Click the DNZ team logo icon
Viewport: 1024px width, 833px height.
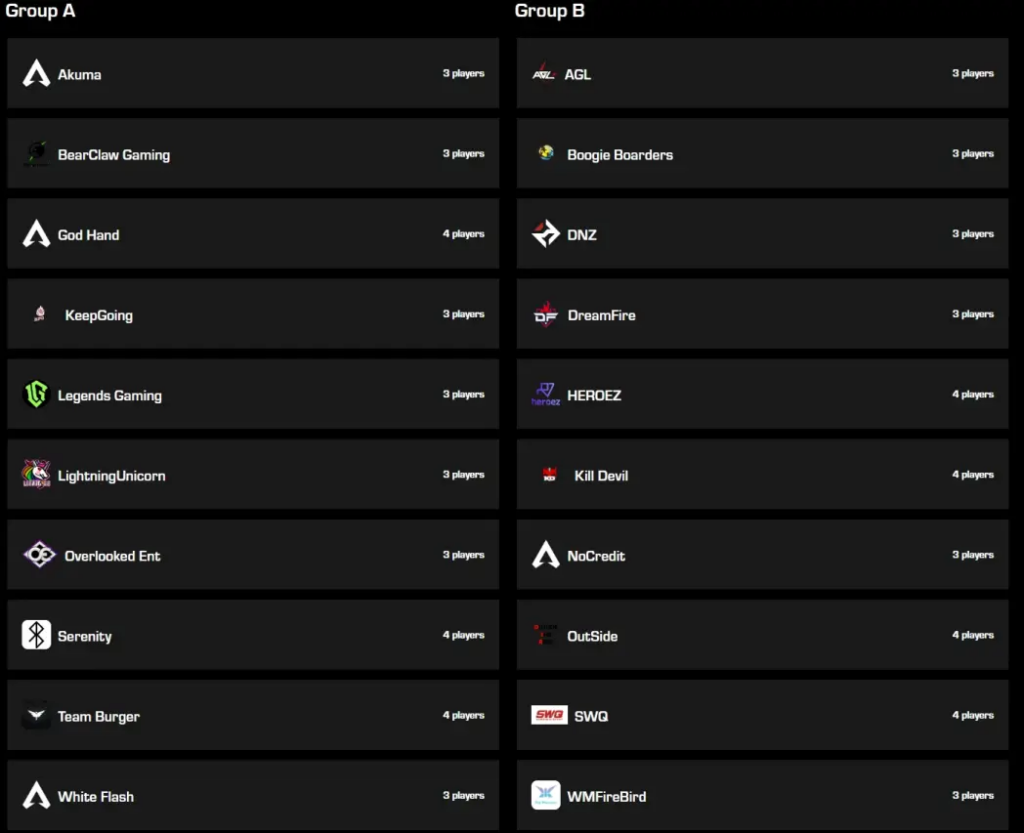(546, 234)
